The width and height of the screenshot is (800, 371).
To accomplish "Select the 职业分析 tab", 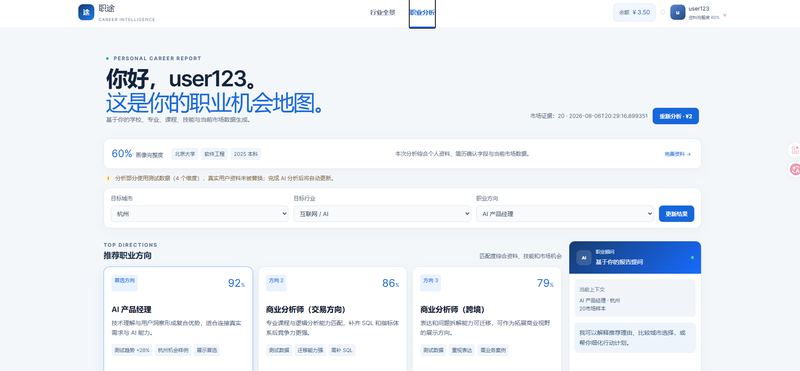I will [422, 13].
